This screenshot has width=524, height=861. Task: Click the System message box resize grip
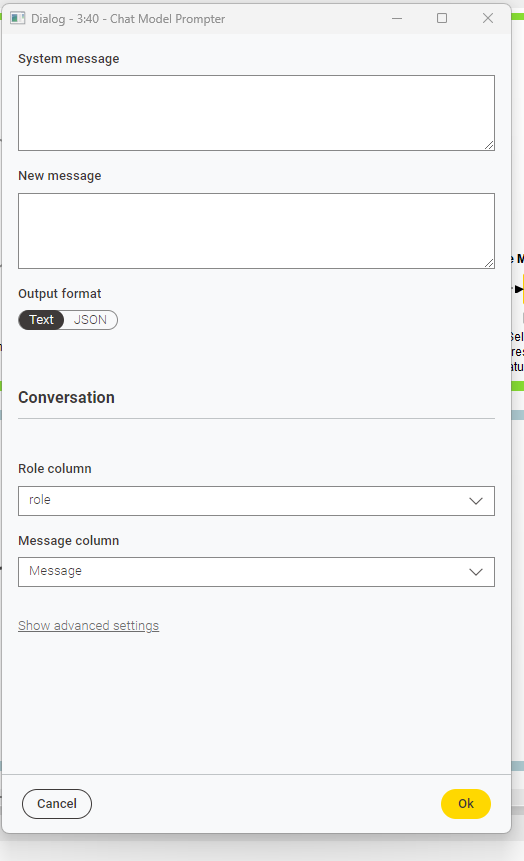[489, 145]
